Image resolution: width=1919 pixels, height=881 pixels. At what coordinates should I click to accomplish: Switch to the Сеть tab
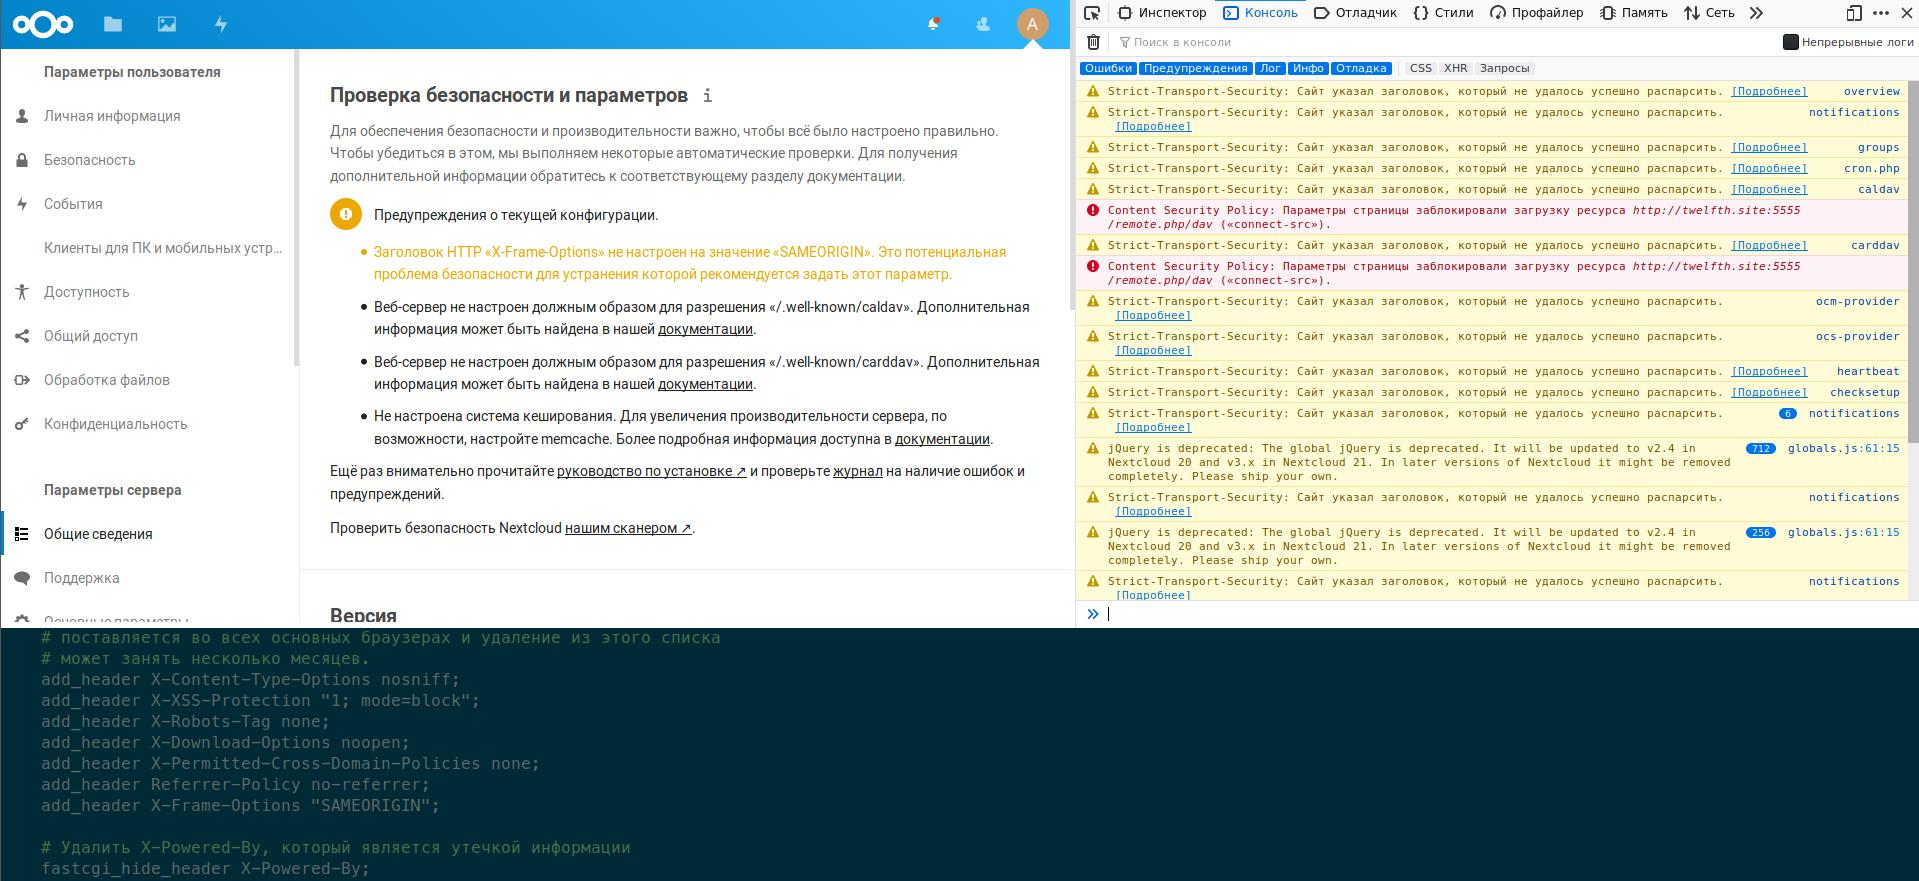coord(1709,13)
